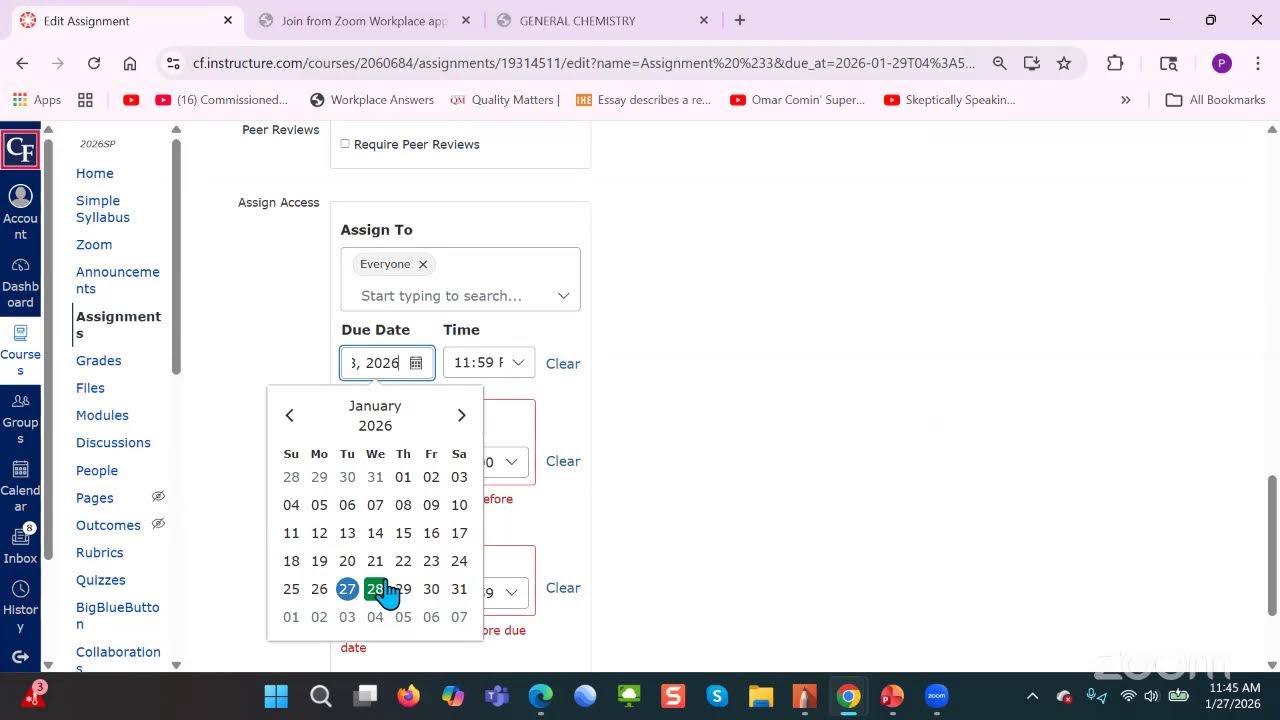Bookmark this page with the star icon
Screen dimensions: 1280x720
click(x=1064, y=63)
